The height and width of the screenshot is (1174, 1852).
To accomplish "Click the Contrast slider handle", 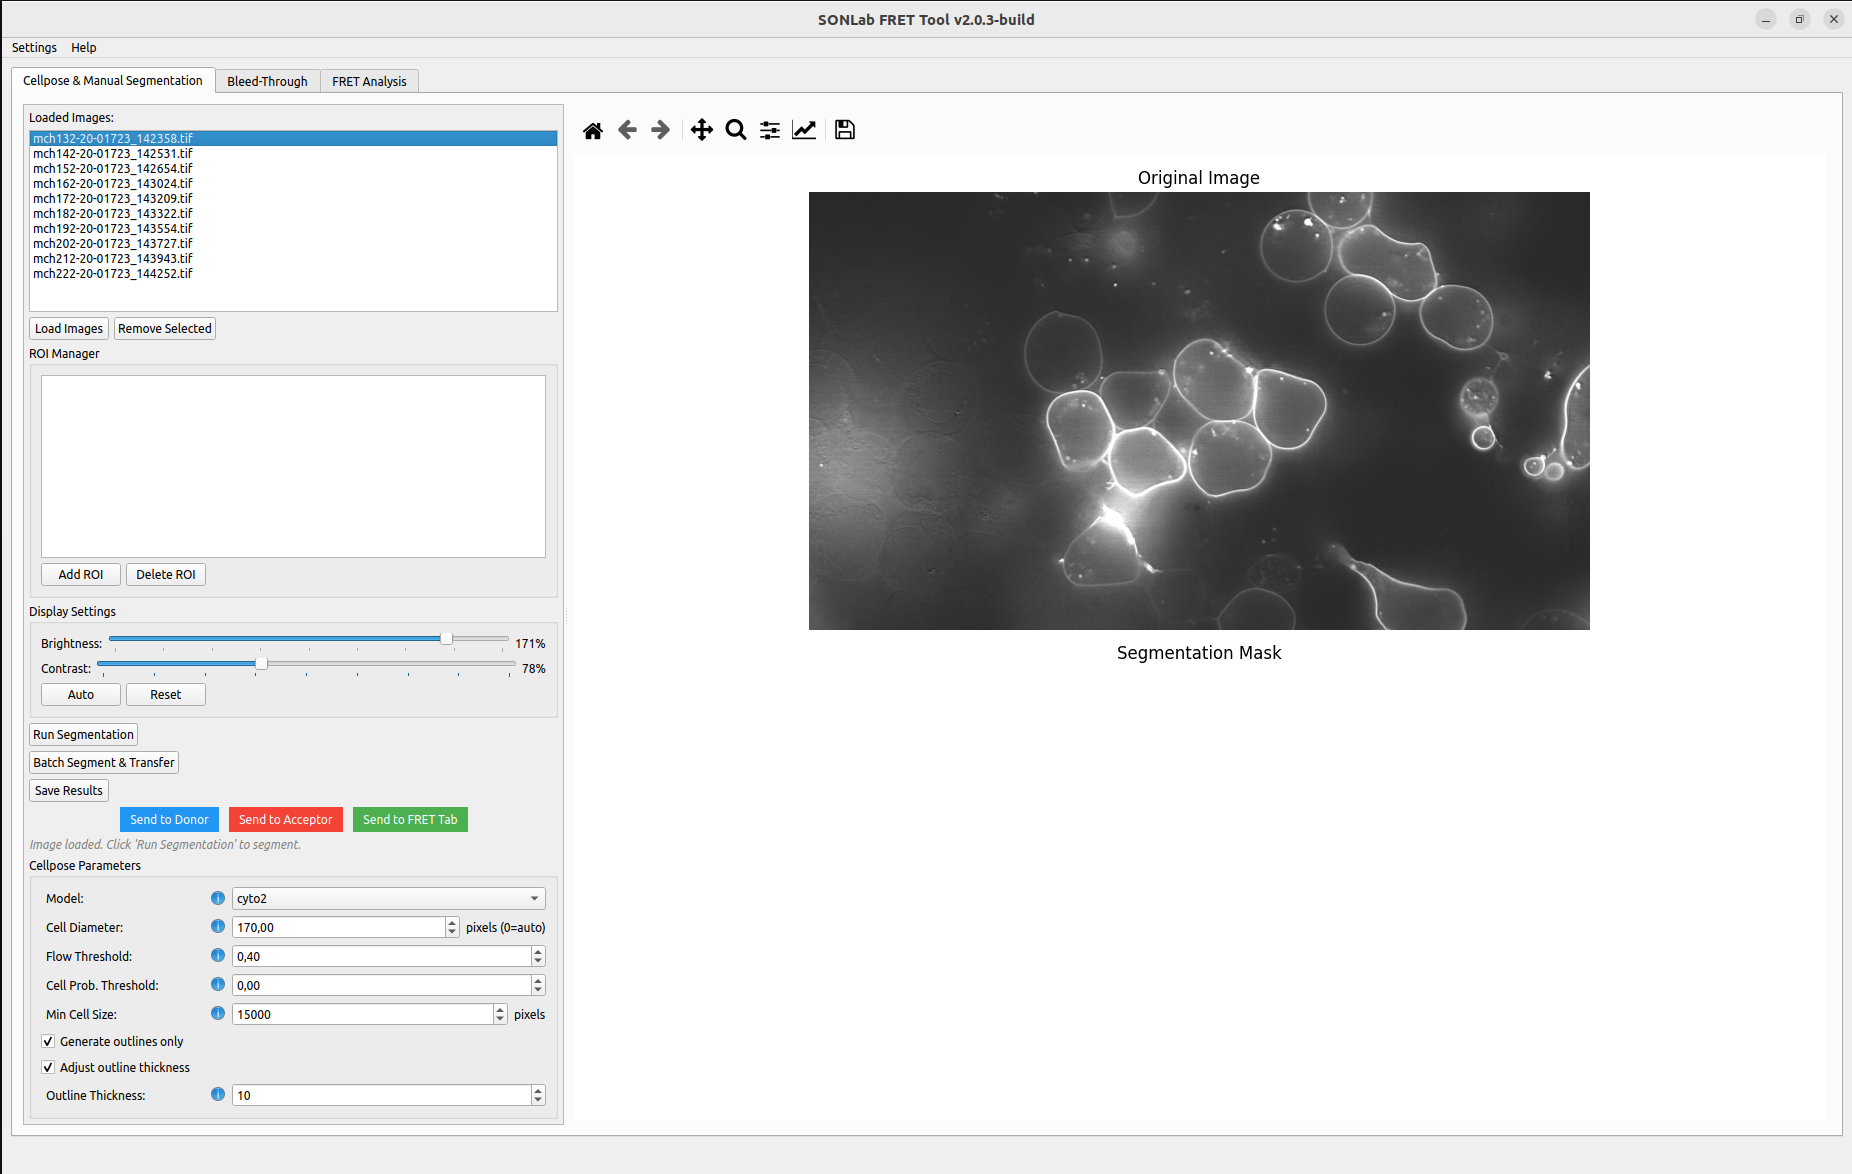I will 261,663.
